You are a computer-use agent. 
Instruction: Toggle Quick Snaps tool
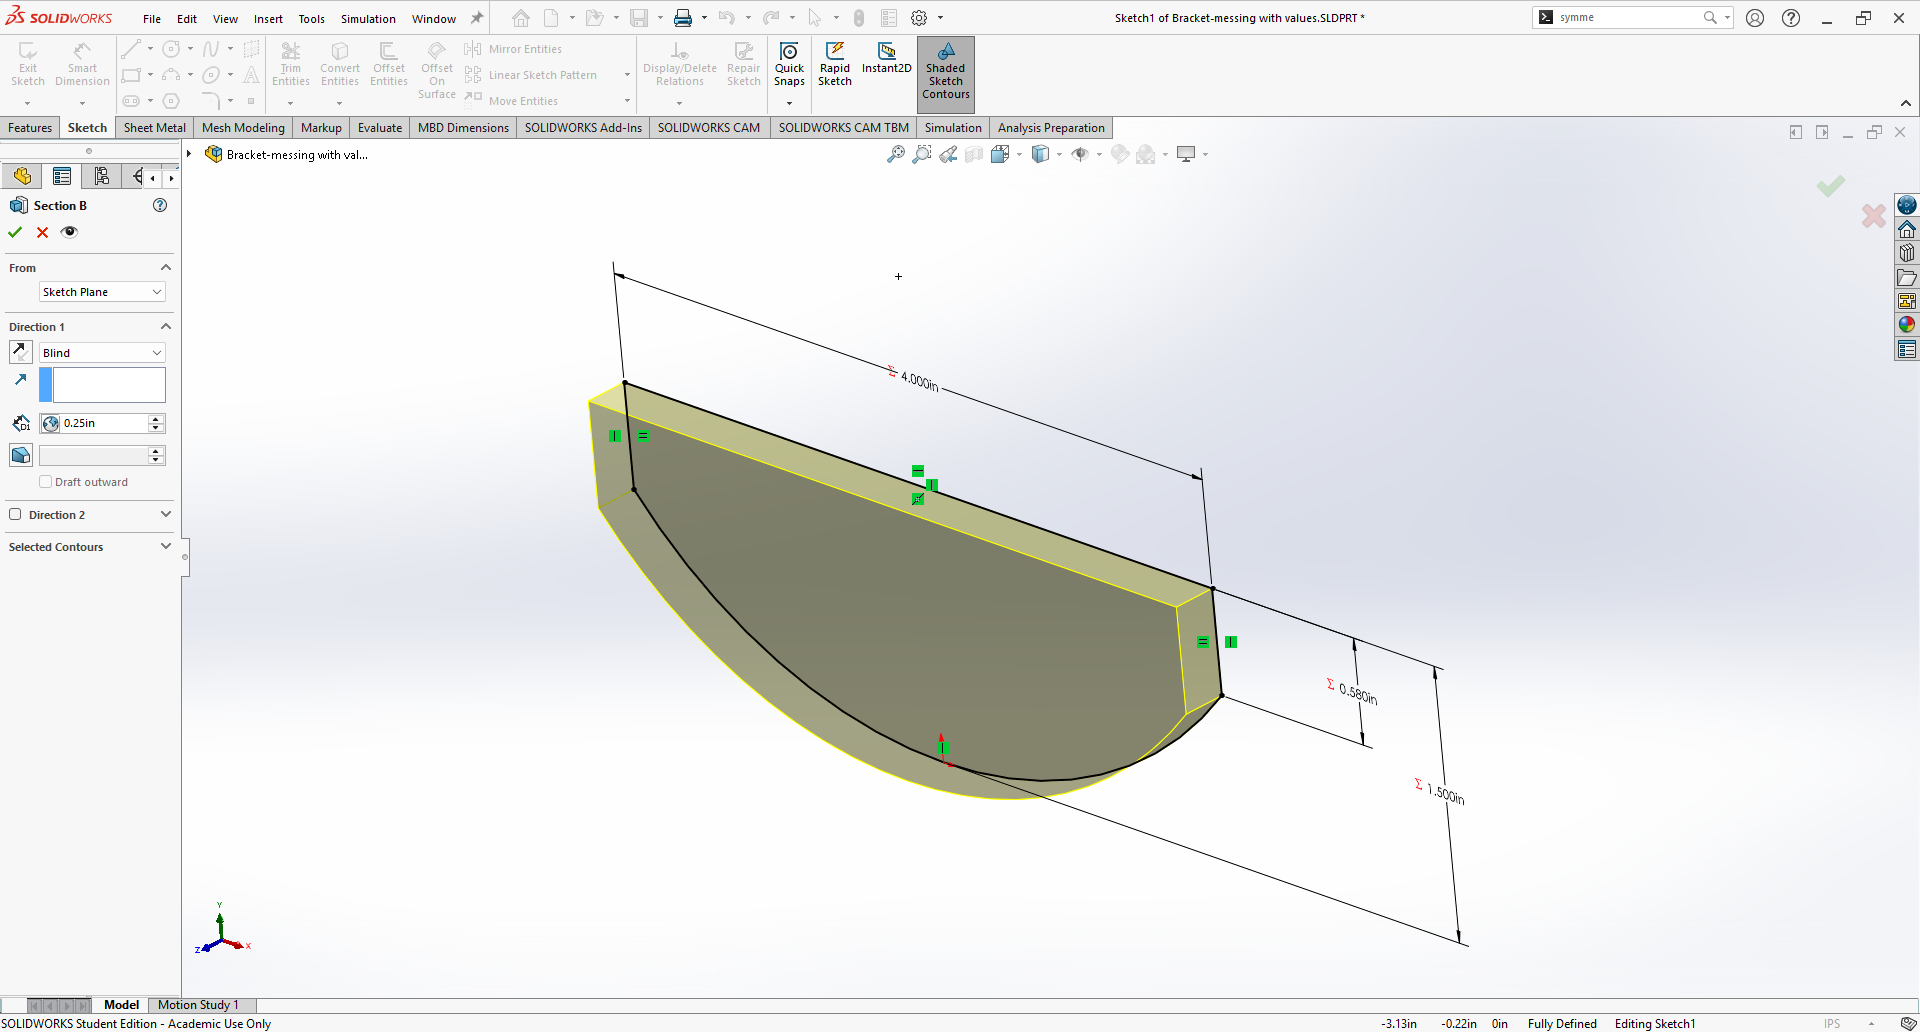[789, 66]
